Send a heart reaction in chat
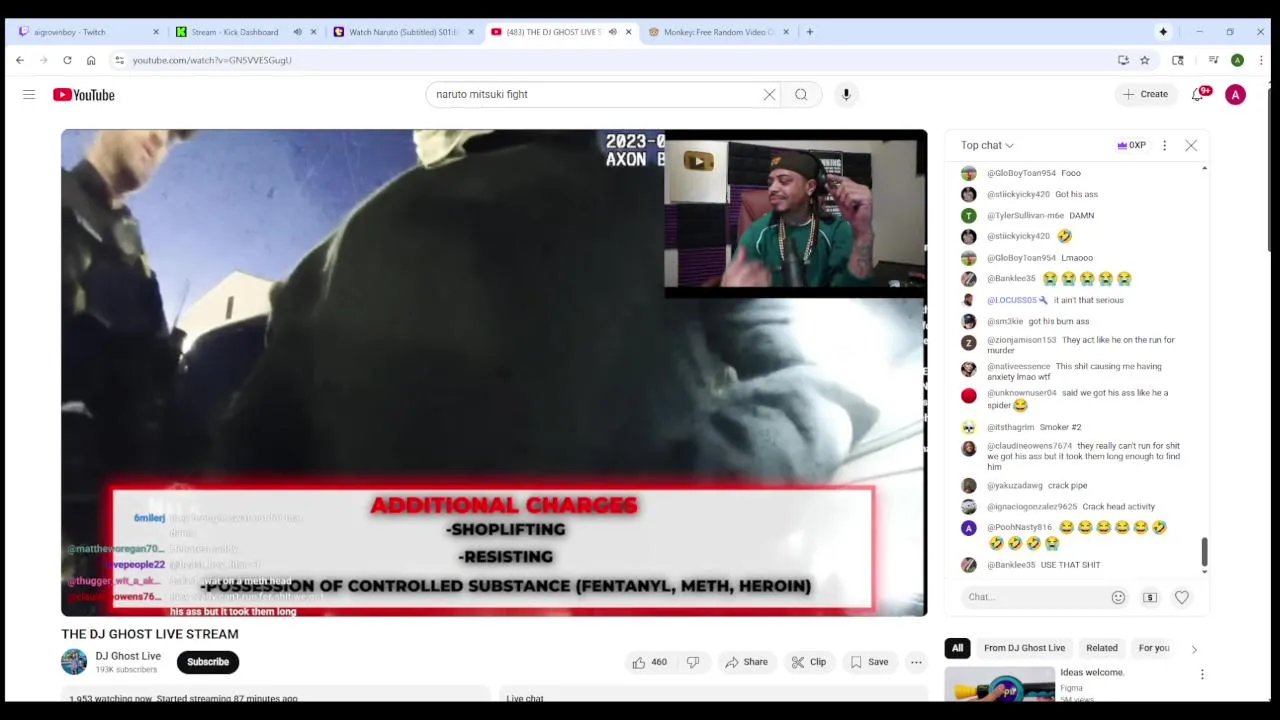 [x=1182, y=597]
